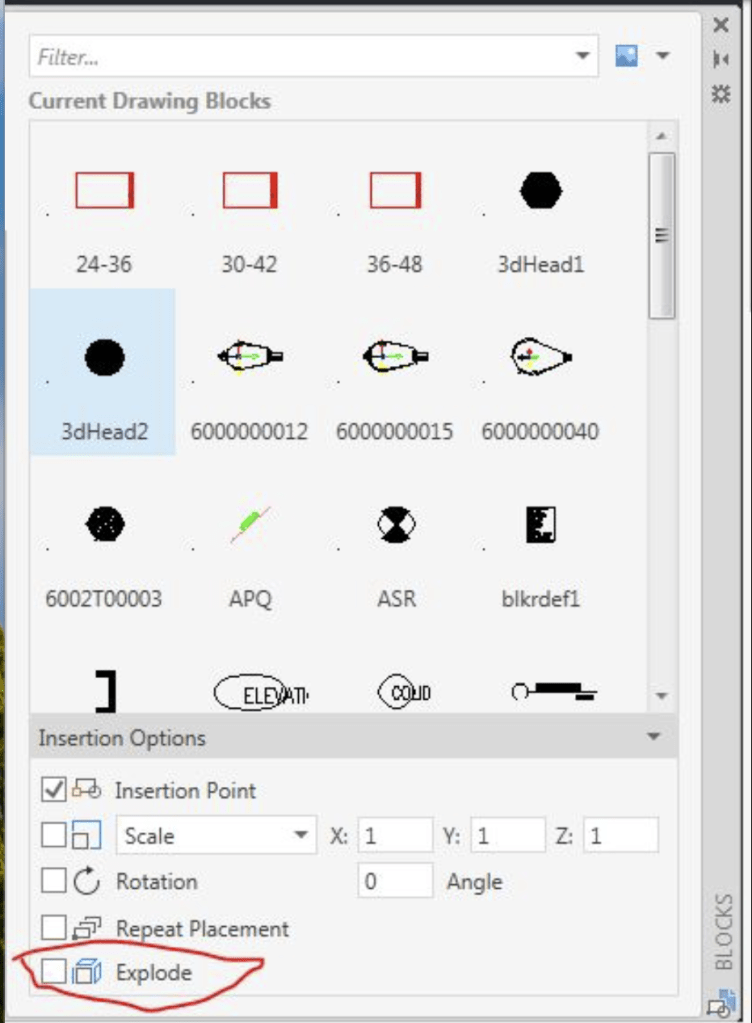Click the Z scale input field
The image size is (752, 1023).
pyautogui.click(x=621, y=835)
